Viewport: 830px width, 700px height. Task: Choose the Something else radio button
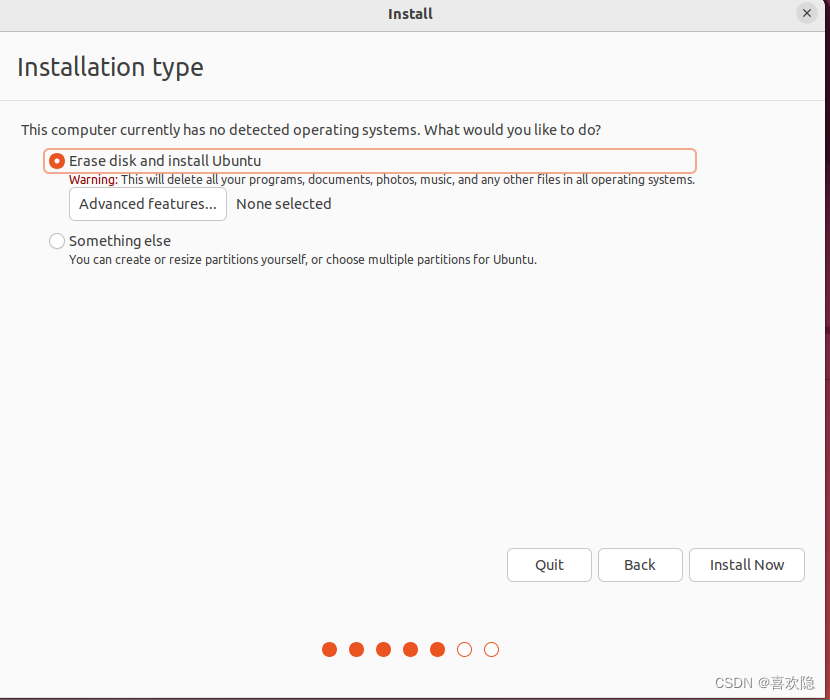pyautogui.click(x=57, y=241)
